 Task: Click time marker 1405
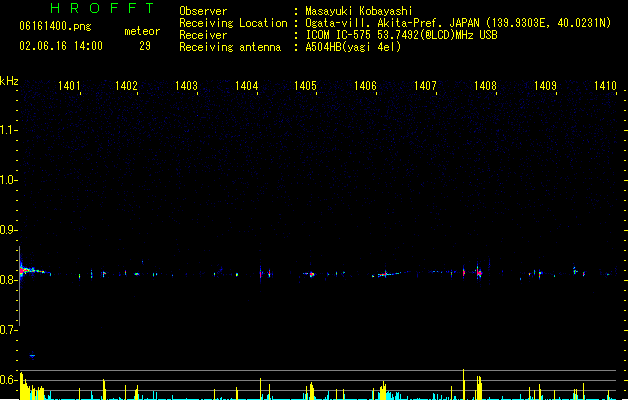pos(305,86)
